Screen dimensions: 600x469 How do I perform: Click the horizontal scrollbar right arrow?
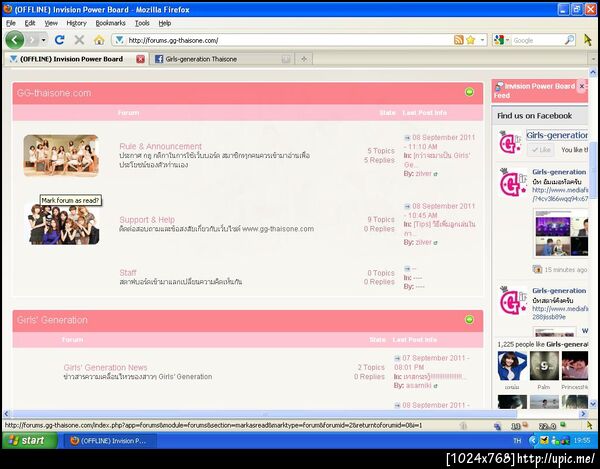pos(583,414)
